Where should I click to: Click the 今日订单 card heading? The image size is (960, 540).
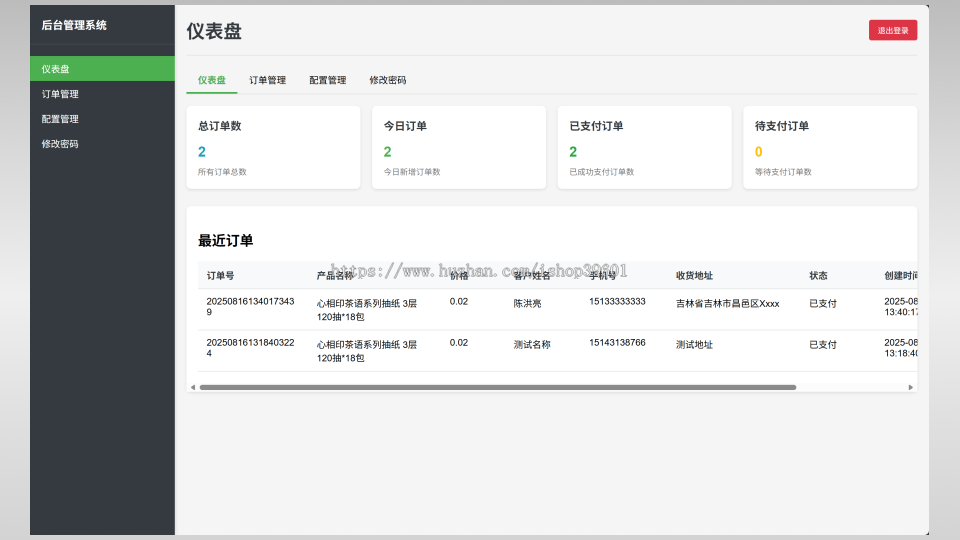405,126
